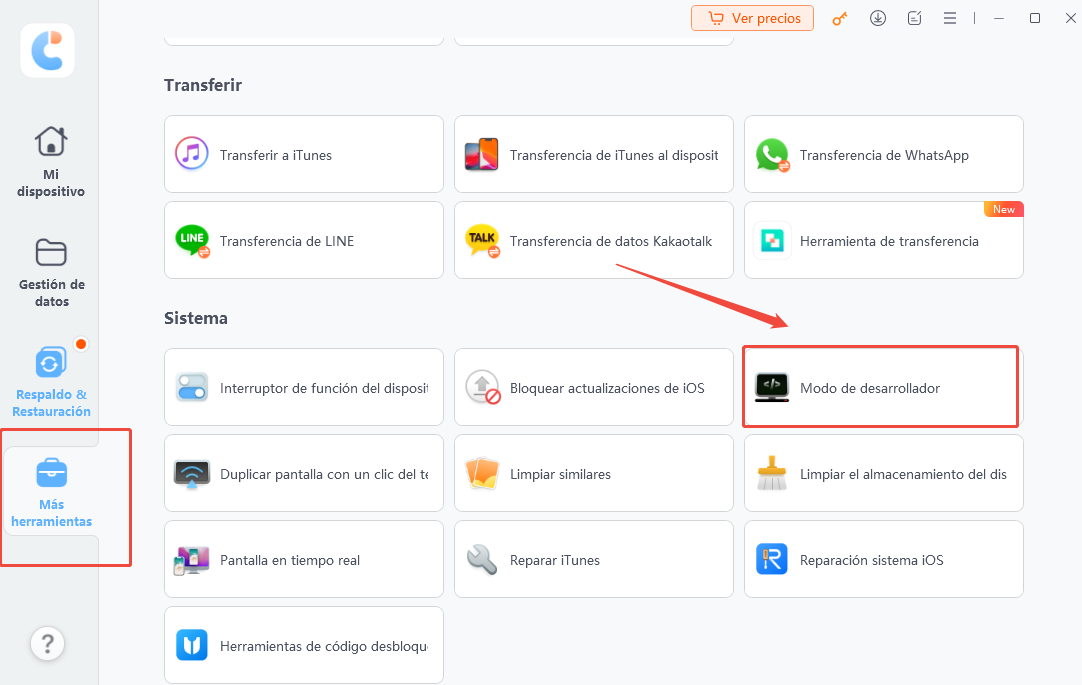Open Transferir a iTunes tool
Image resolution: width=1082 pixels, height=685 pixels.
pos(304,154)
